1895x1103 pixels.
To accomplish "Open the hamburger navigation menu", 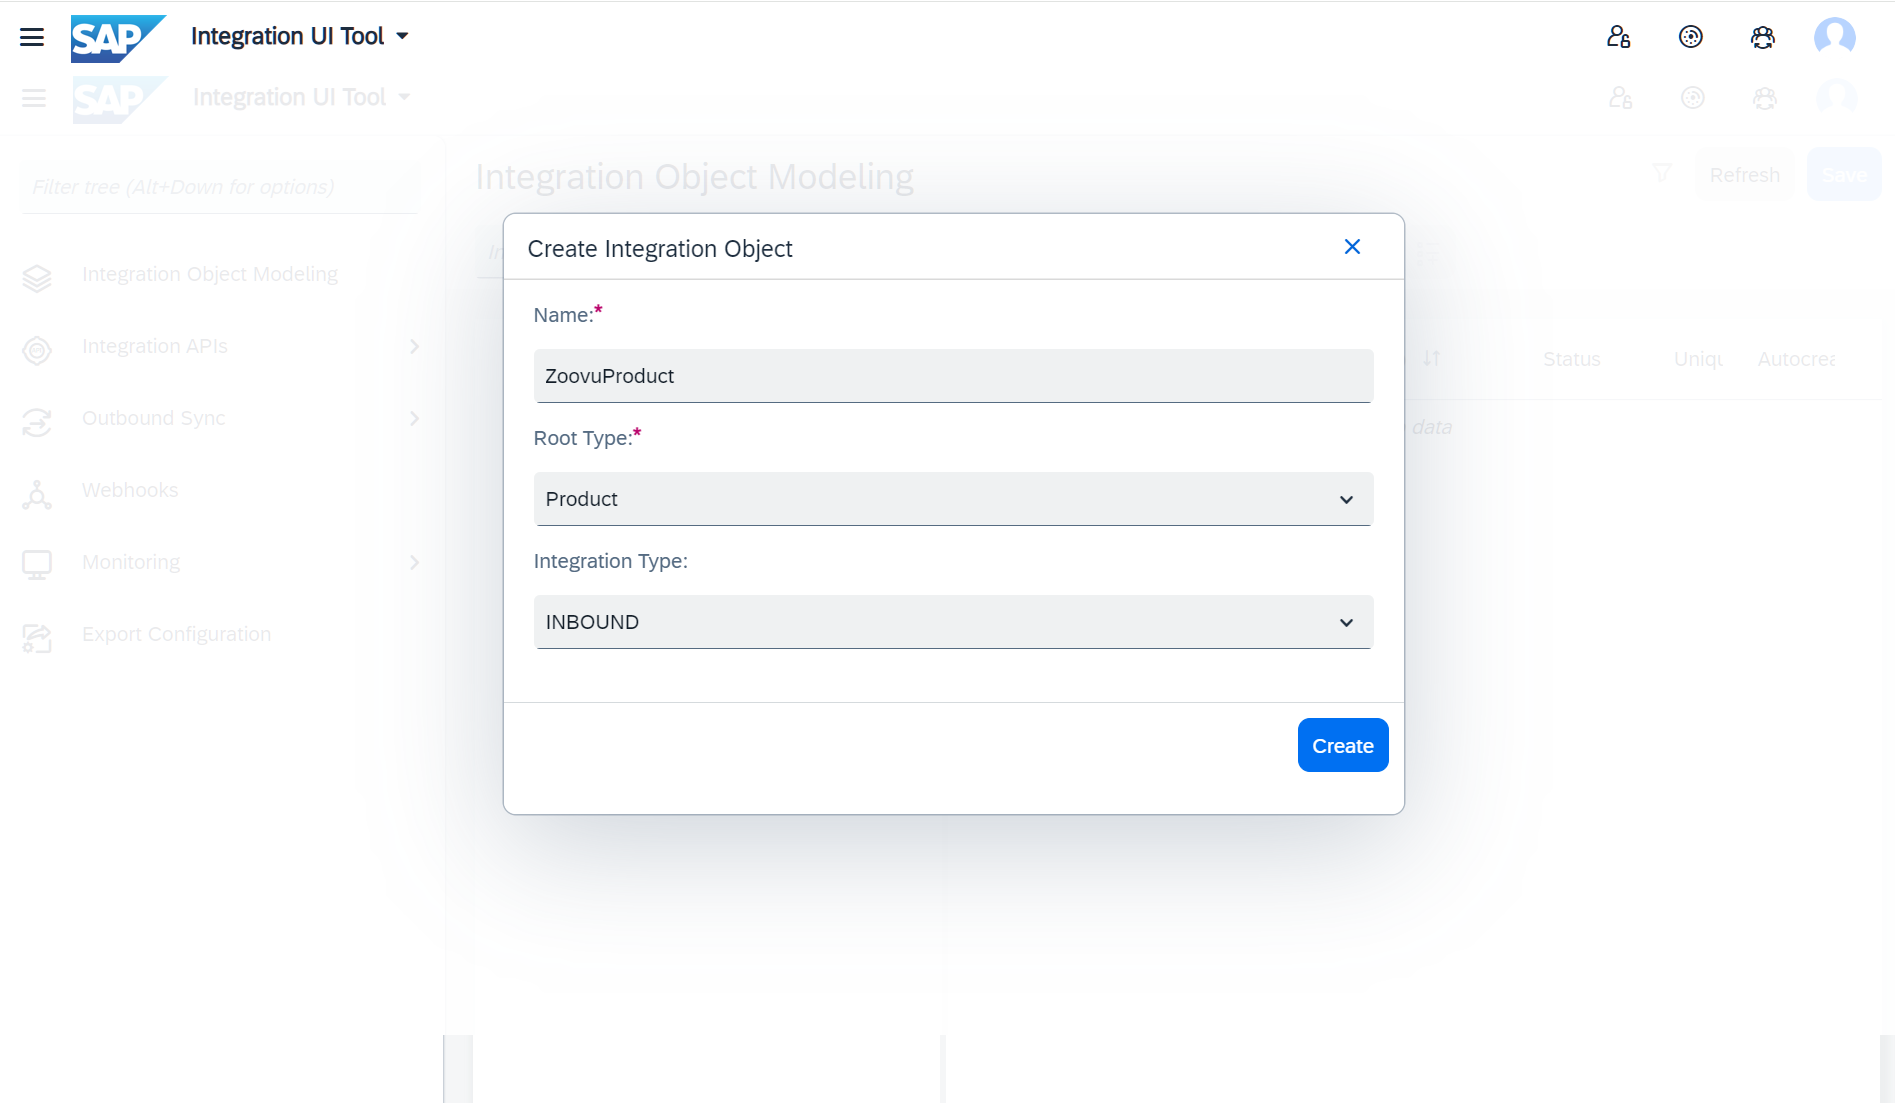I will point(33,36).
